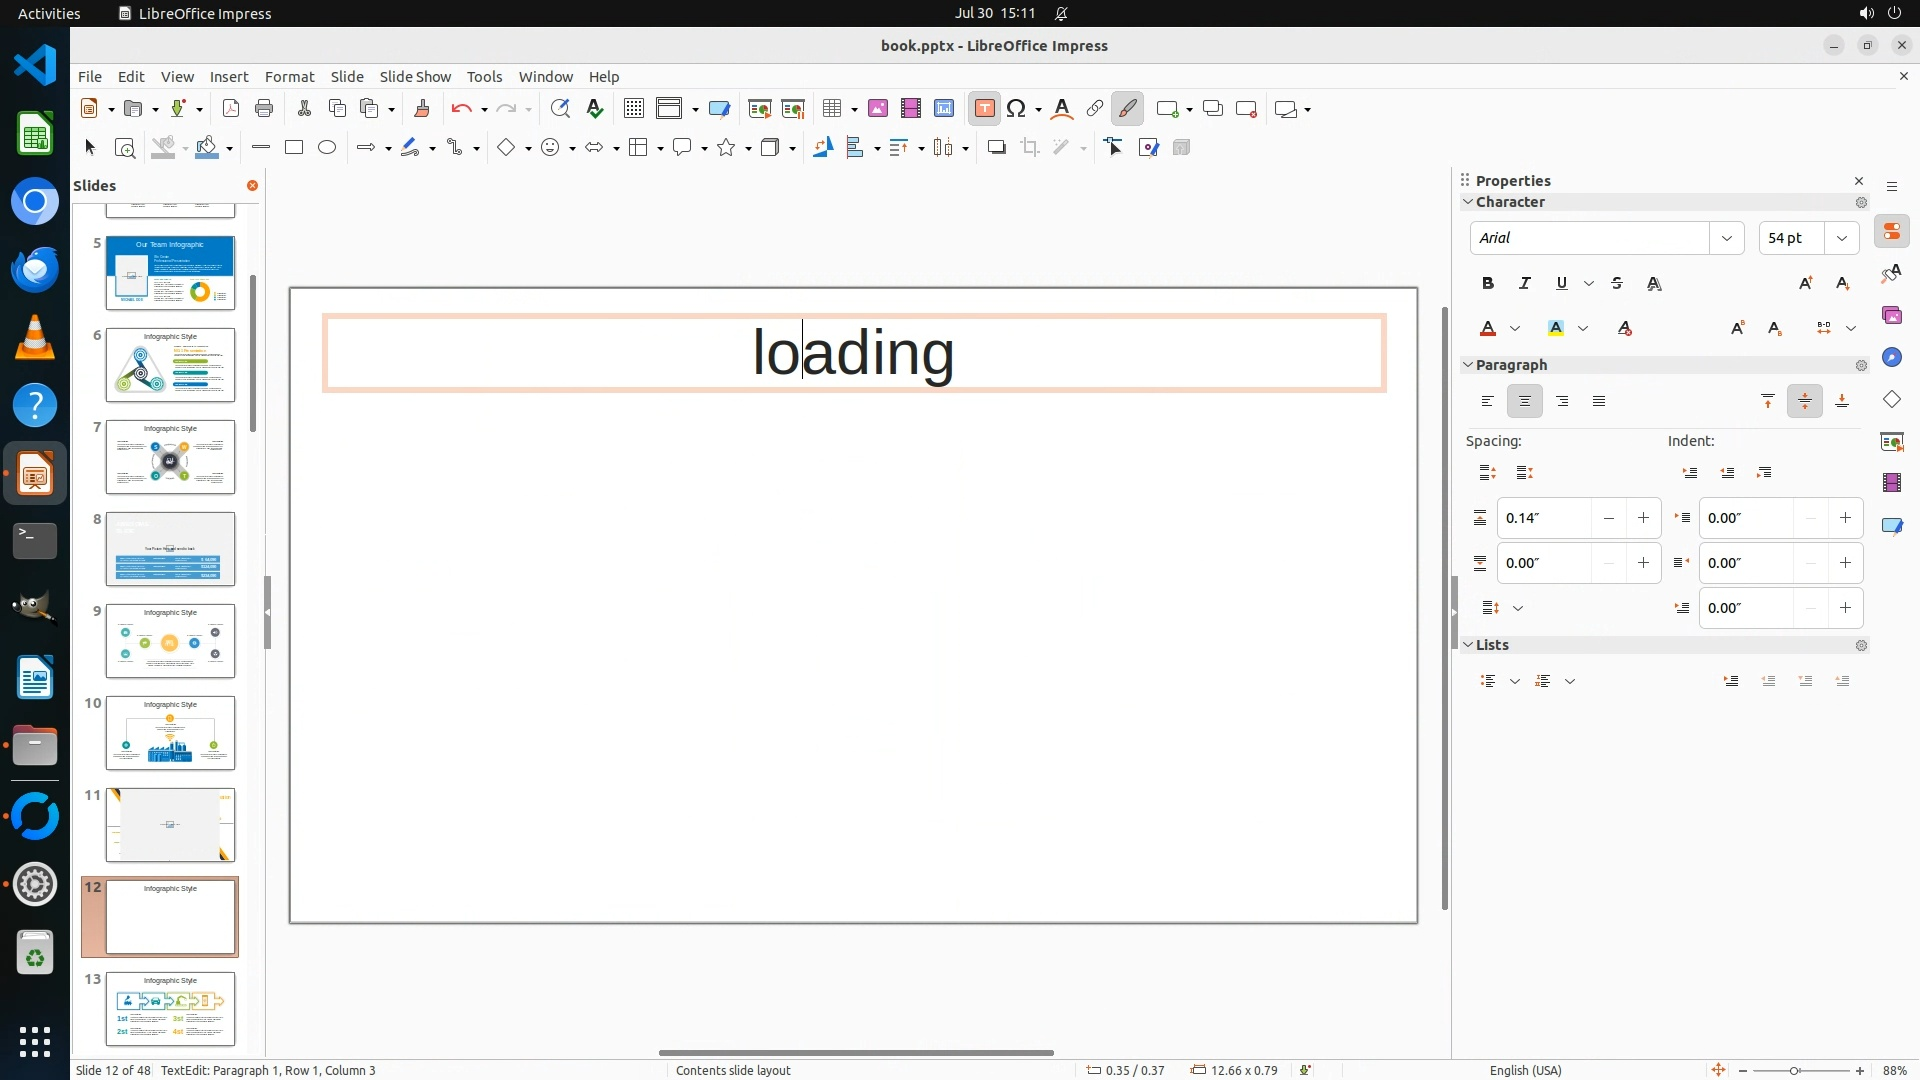1920x1080 pixels.
Task: Open the font name dropdown
Action: [1727, 238]
